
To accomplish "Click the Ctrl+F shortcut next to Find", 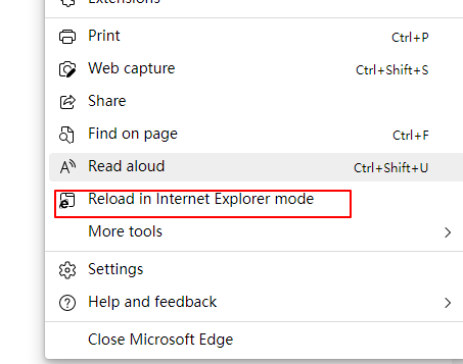I will 410,135.
